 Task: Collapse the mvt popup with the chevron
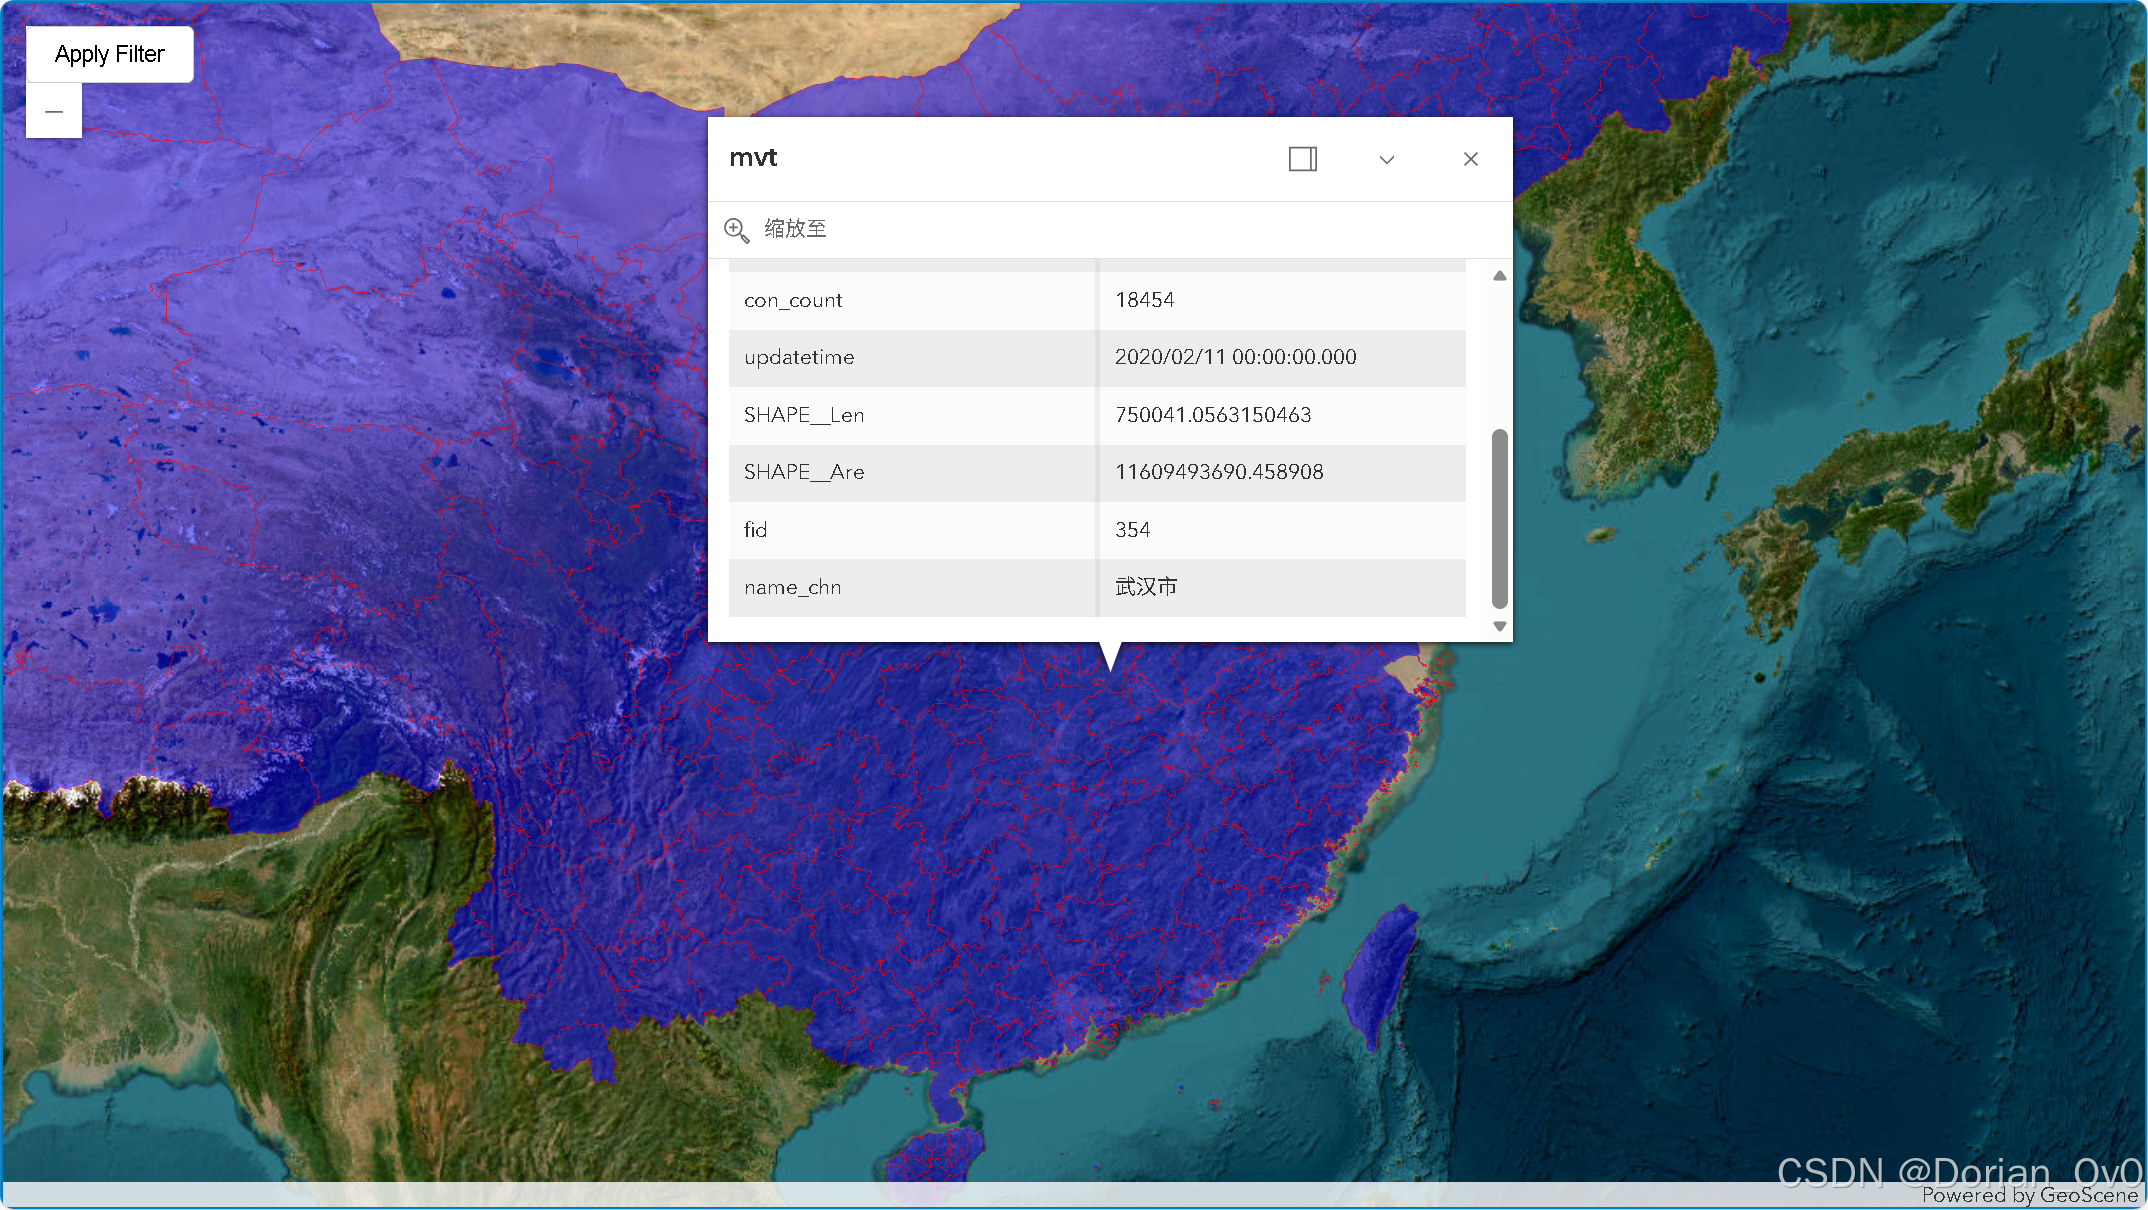(1386, 159)
